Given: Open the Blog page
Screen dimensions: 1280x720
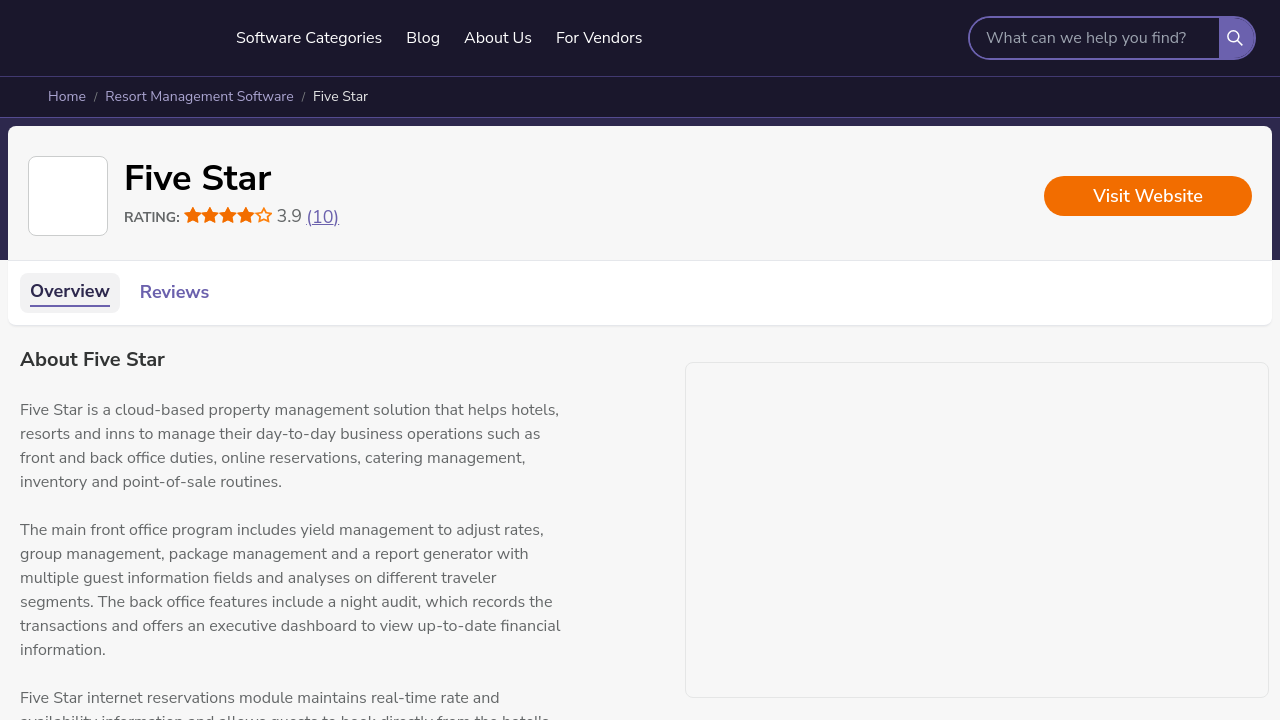Looking at the screenshot, I should [x=423, y=38].
